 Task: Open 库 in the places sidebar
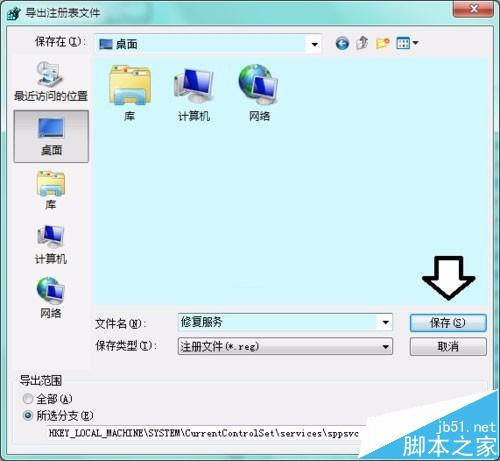click(51, 190)
